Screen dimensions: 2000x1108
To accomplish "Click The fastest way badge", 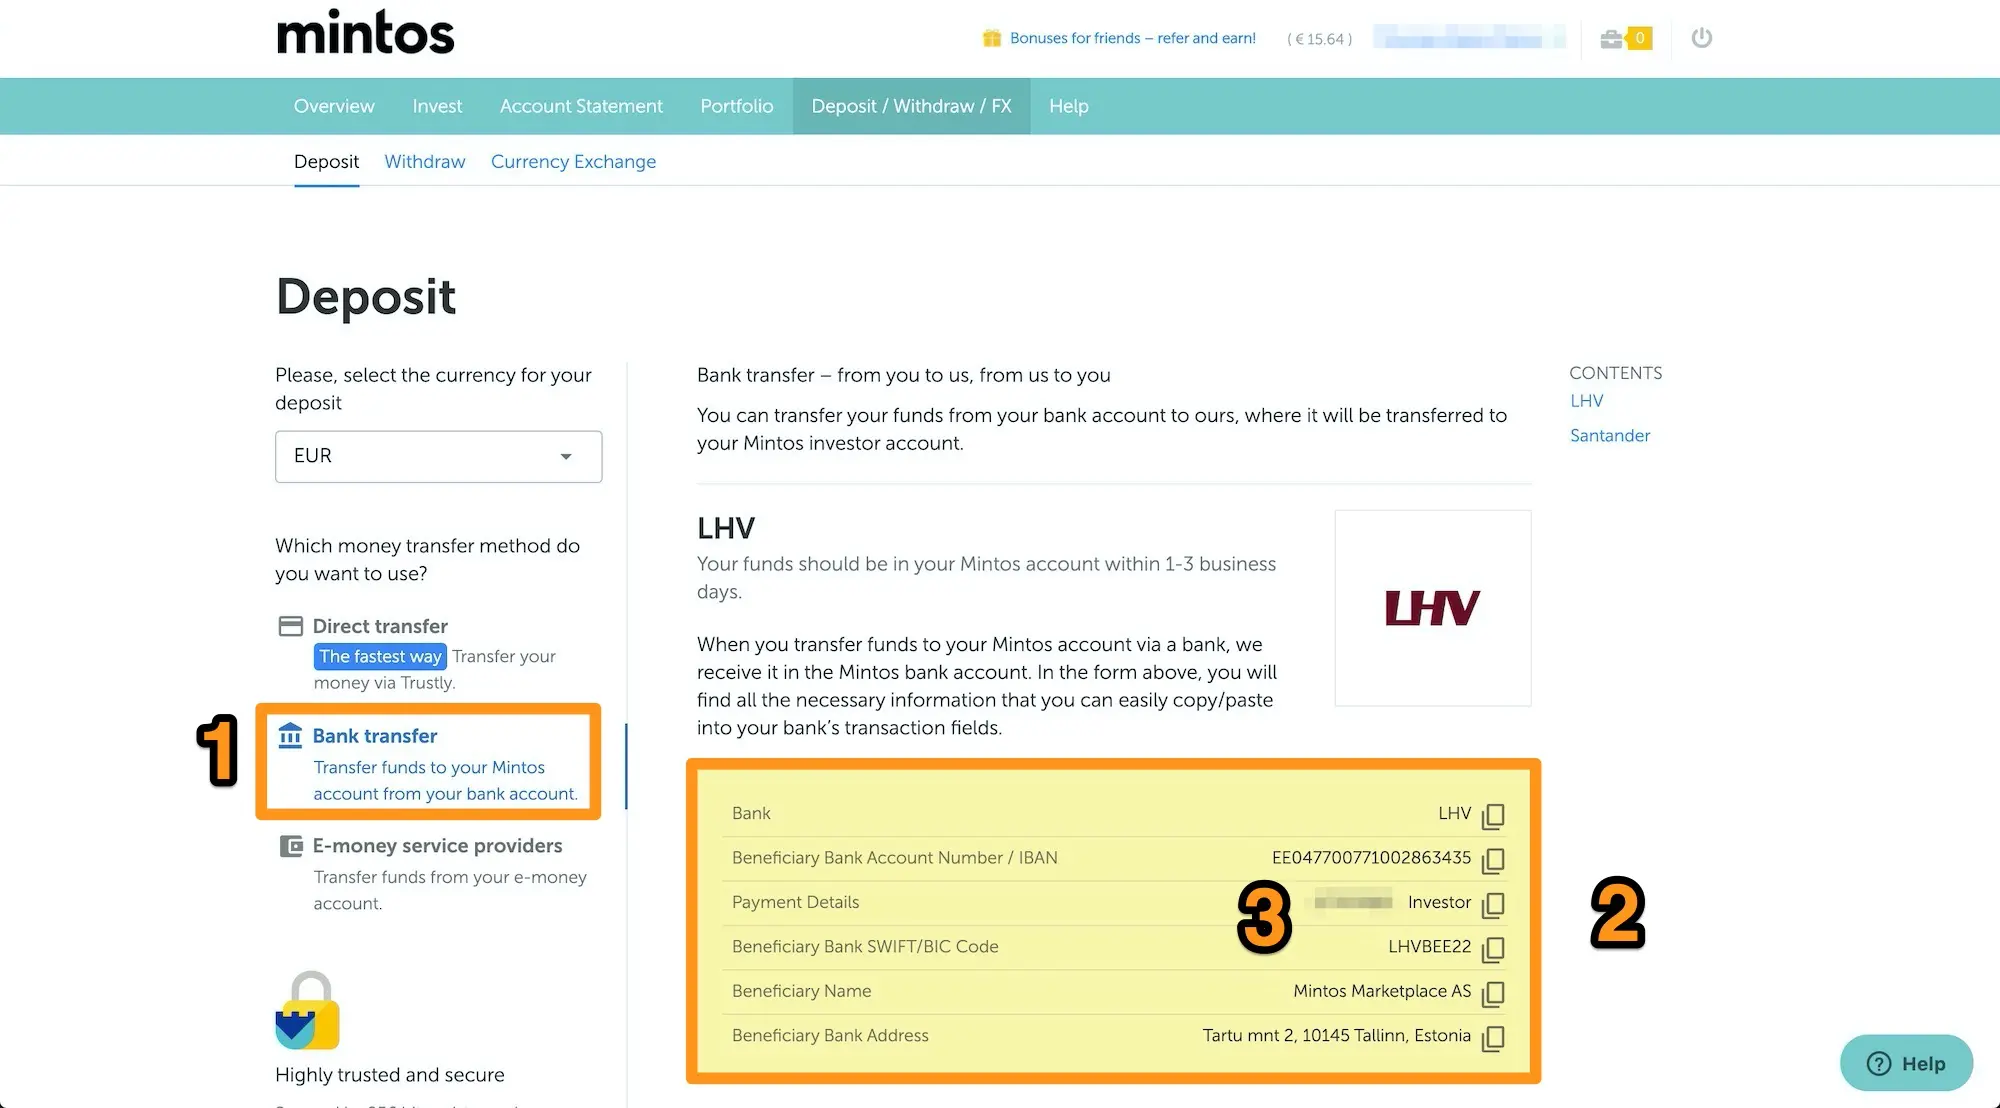I will point(380,657).
